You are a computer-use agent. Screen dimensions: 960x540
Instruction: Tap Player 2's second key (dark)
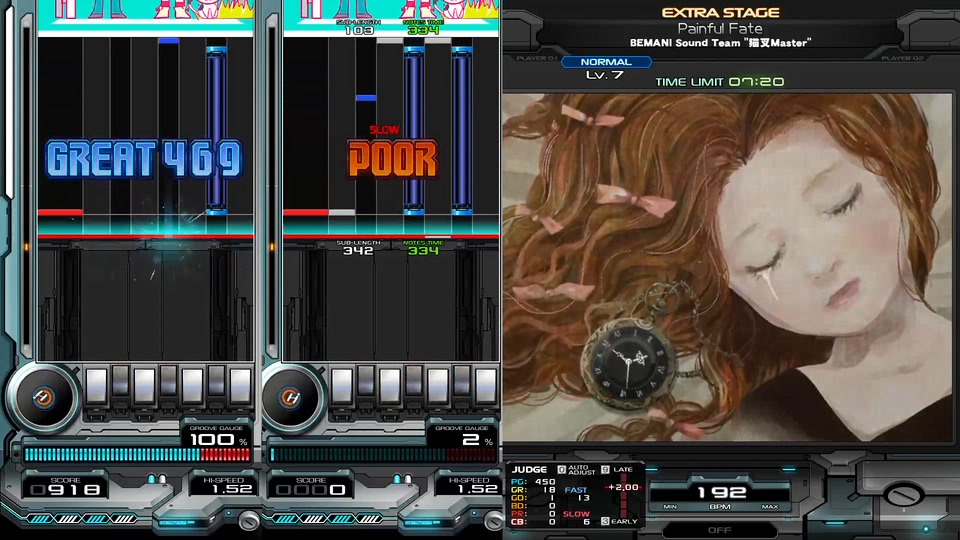pyautogui.click(x=366, y=381)
